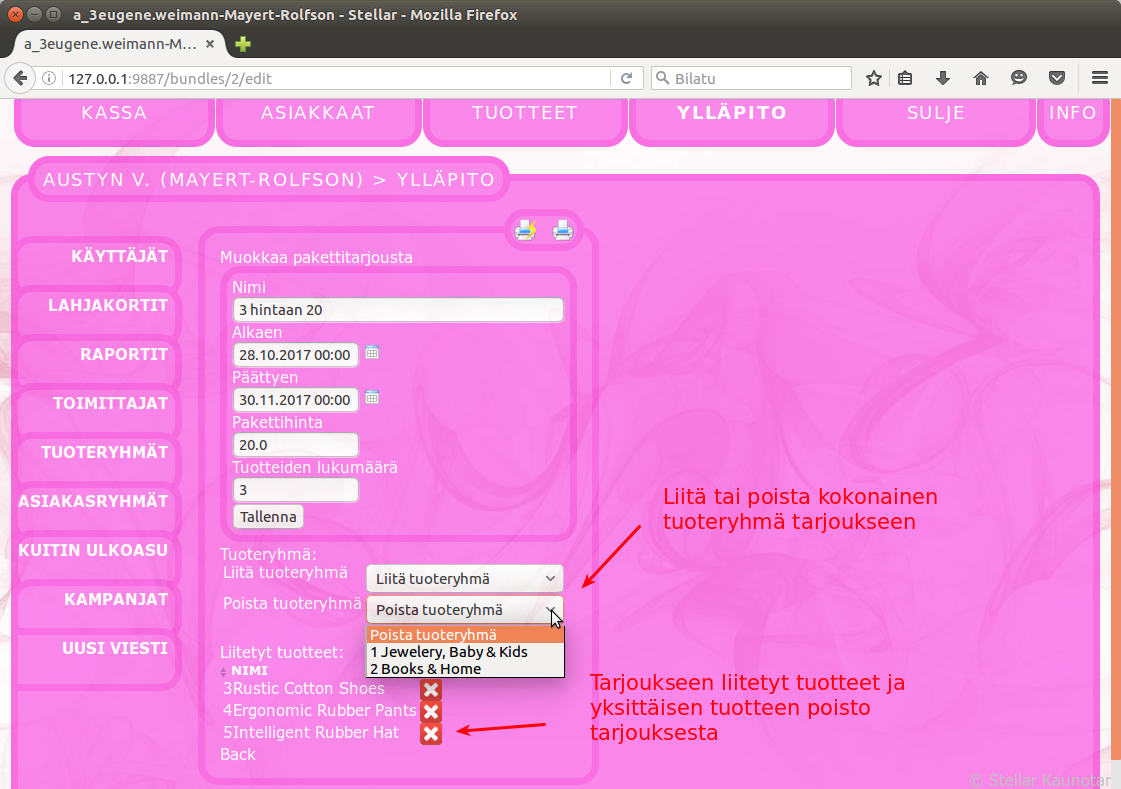Expand the Liitä tuoteryhmä dropdown
1121x789 pixels.
[x=465, y=578]
